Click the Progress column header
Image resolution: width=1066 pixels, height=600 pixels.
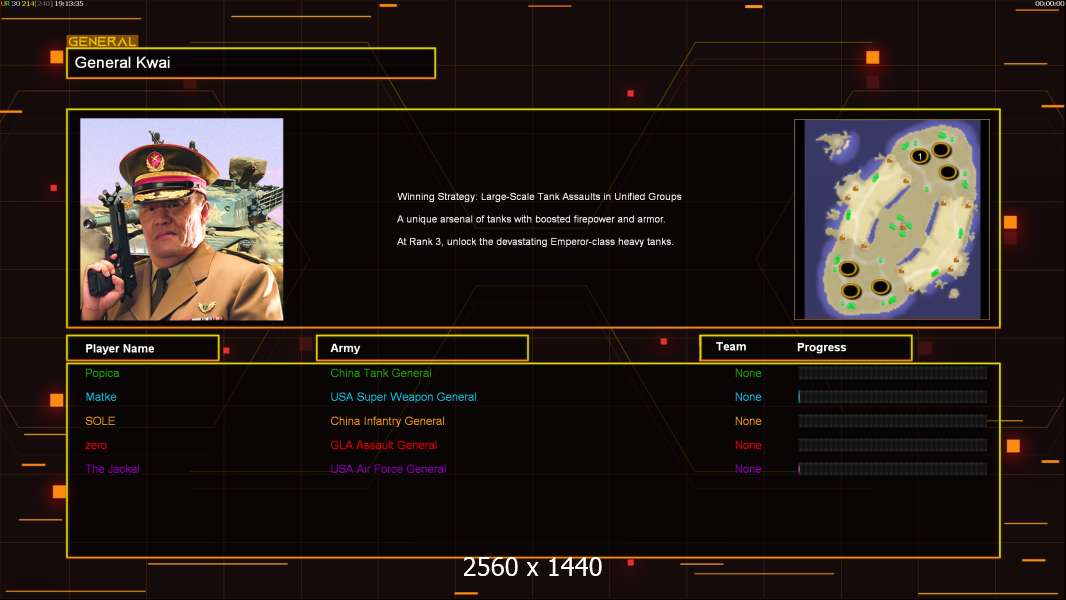[x=821, y=348]
